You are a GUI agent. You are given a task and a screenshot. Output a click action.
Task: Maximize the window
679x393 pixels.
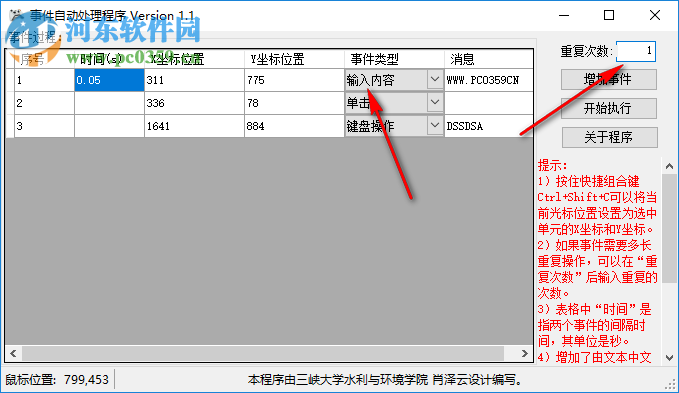[609, 16]
